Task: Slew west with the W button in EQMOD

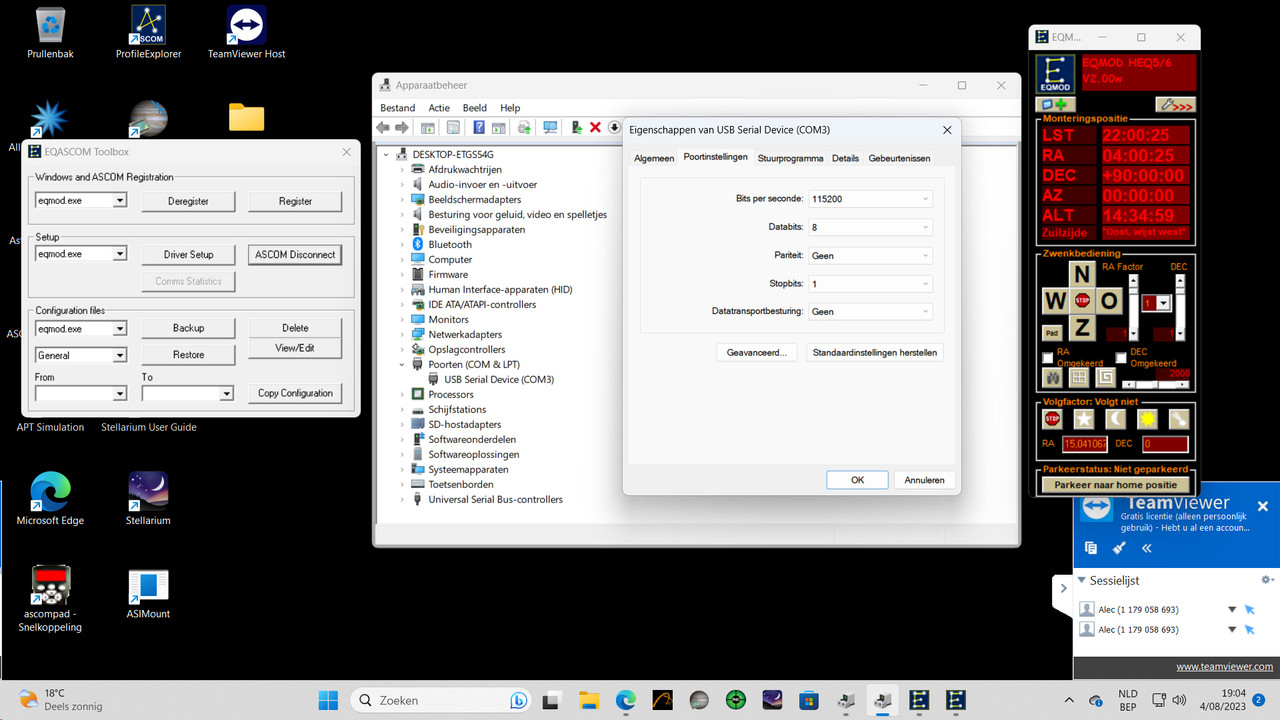Action: point(1055,301)
